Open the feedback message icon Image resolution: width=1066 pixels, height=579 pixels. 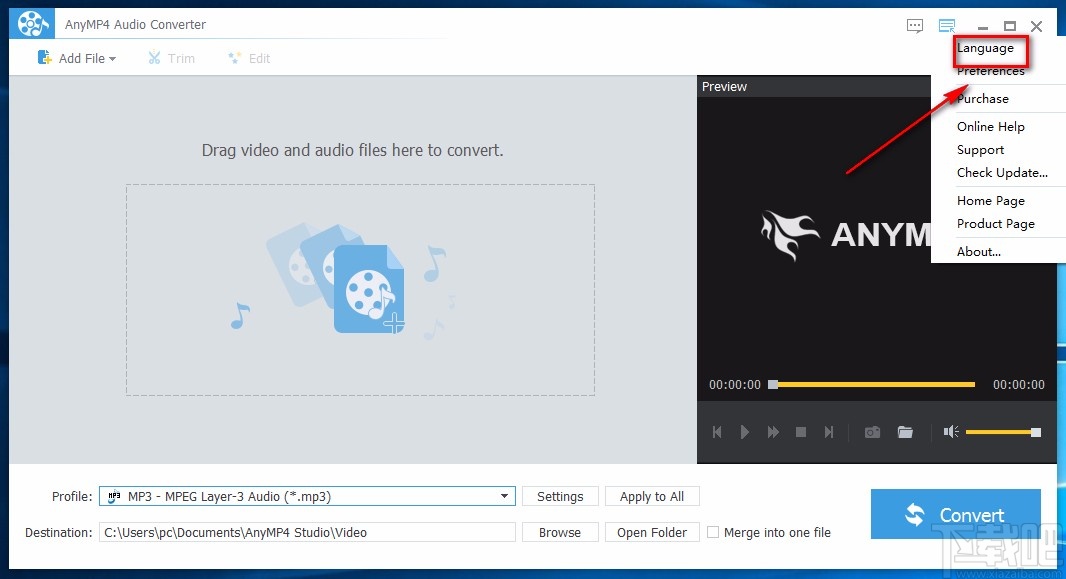tap(914, 26)
